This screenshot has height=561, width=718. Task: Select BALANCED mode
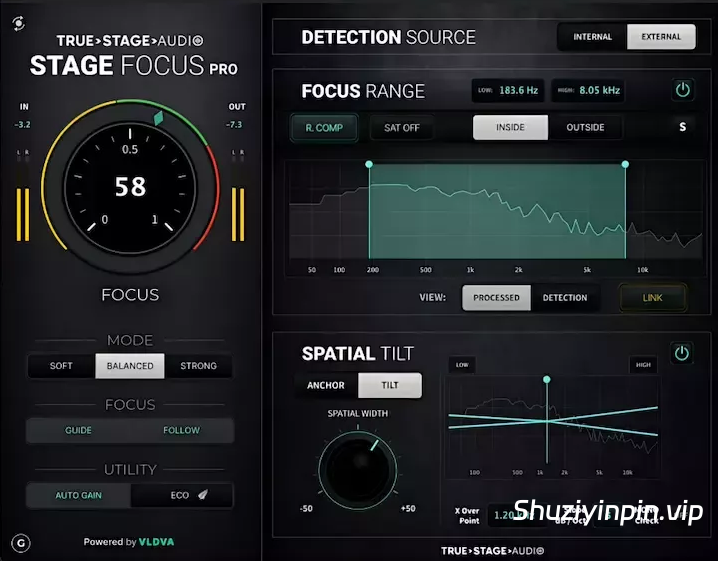coord(130,365)
